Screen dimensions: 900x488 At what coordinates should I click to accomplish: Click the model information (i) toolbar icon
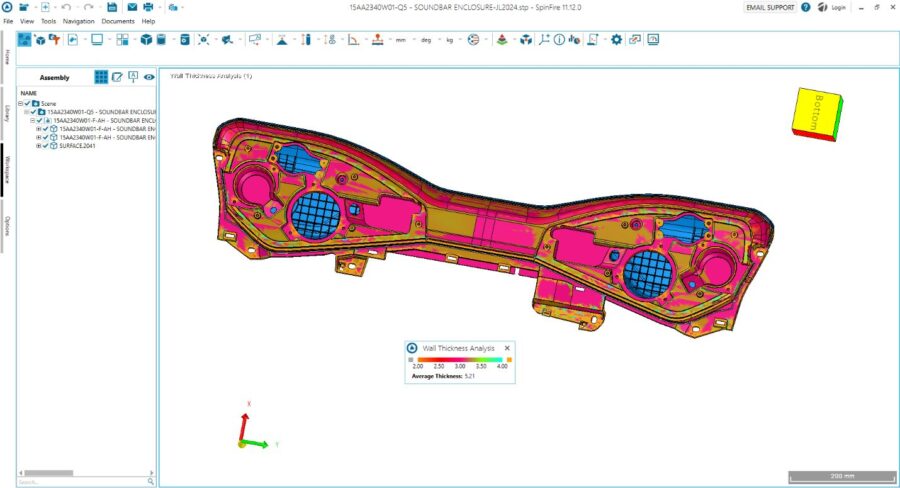pos(560,40)
